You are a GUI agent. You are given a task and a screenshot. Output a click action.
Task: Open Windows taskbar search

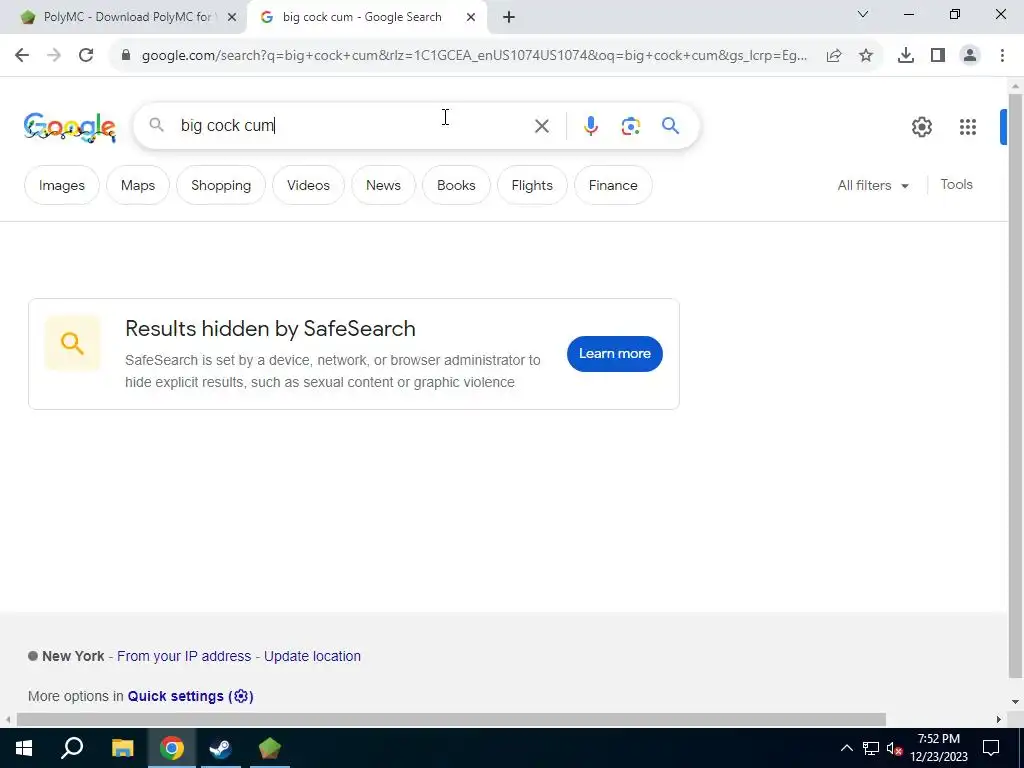[x=72, y=748]
